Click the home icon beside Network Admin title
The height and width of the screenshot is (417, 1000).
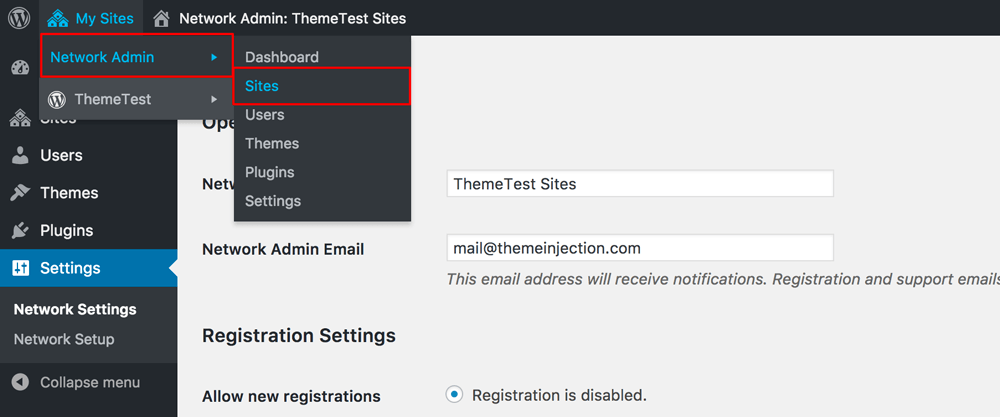(162, 18)
